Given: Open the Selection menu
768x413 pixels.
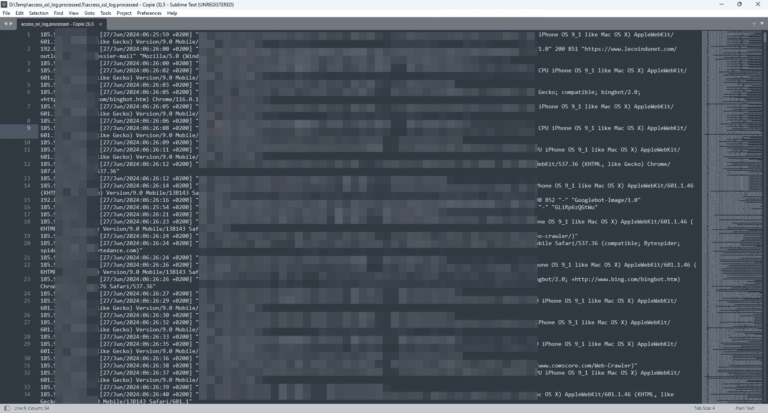Looking at the screenshot, I should click(39, 13).
